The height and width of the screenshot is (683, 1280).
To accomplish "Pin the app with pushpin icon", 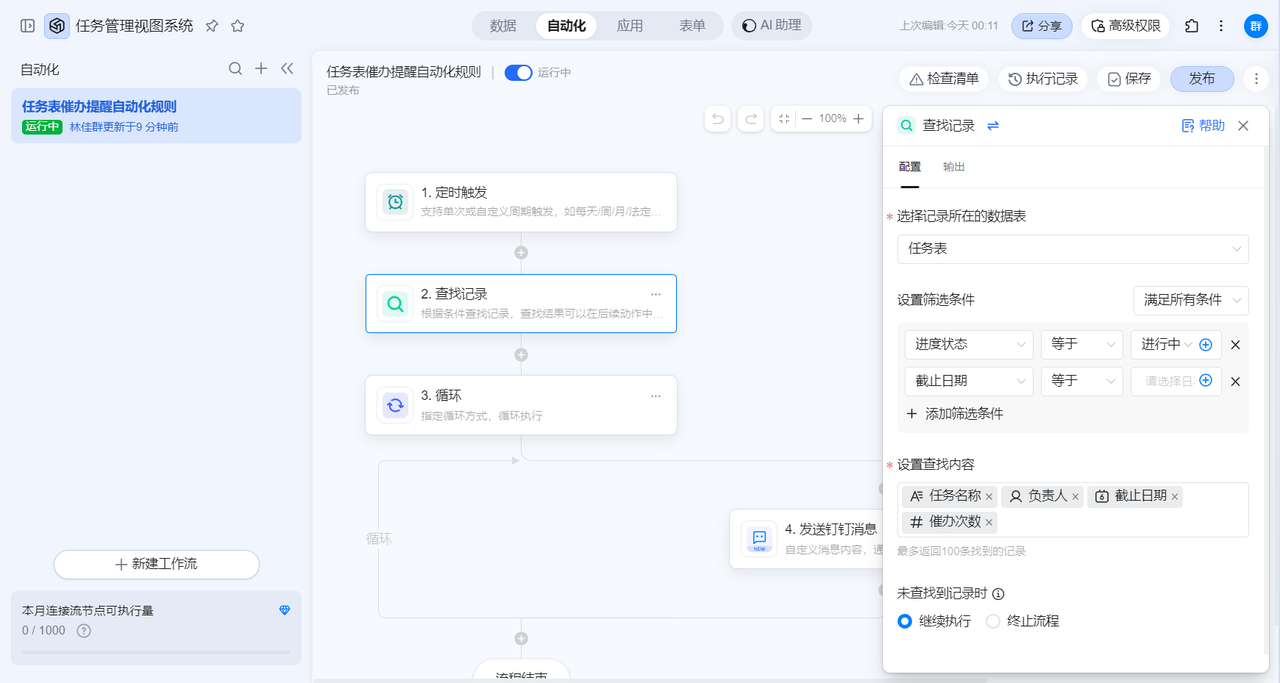I will [212, 26].
